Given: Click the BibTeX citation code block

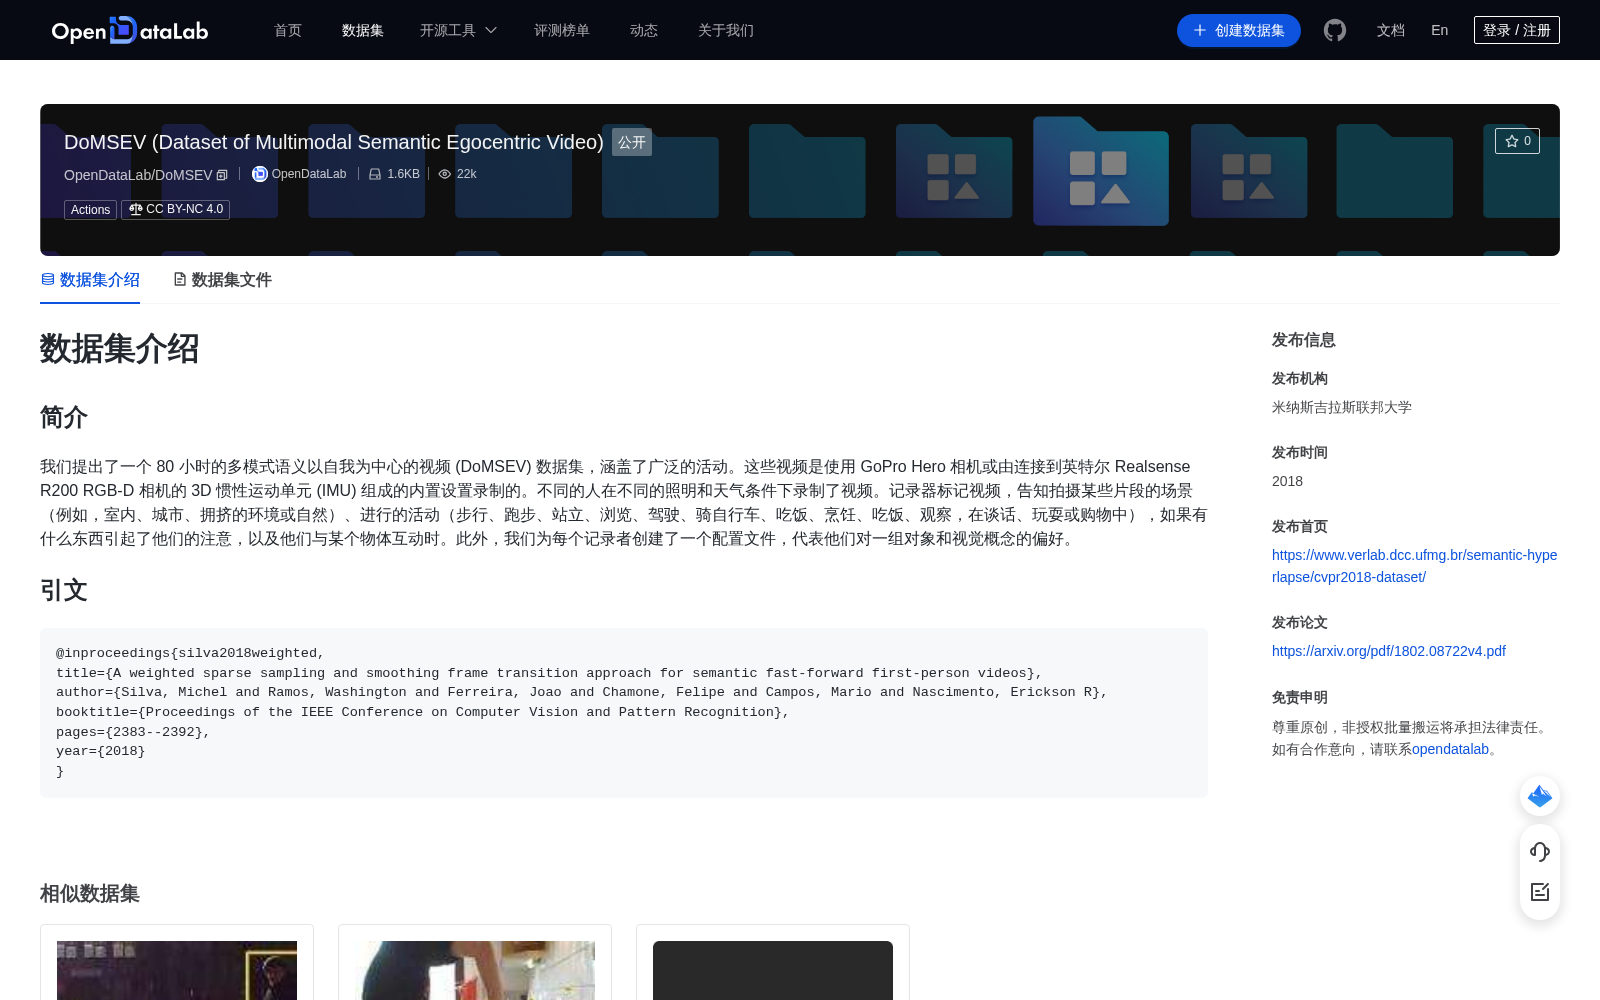Looking at the screenshot, I should [624, 713].
